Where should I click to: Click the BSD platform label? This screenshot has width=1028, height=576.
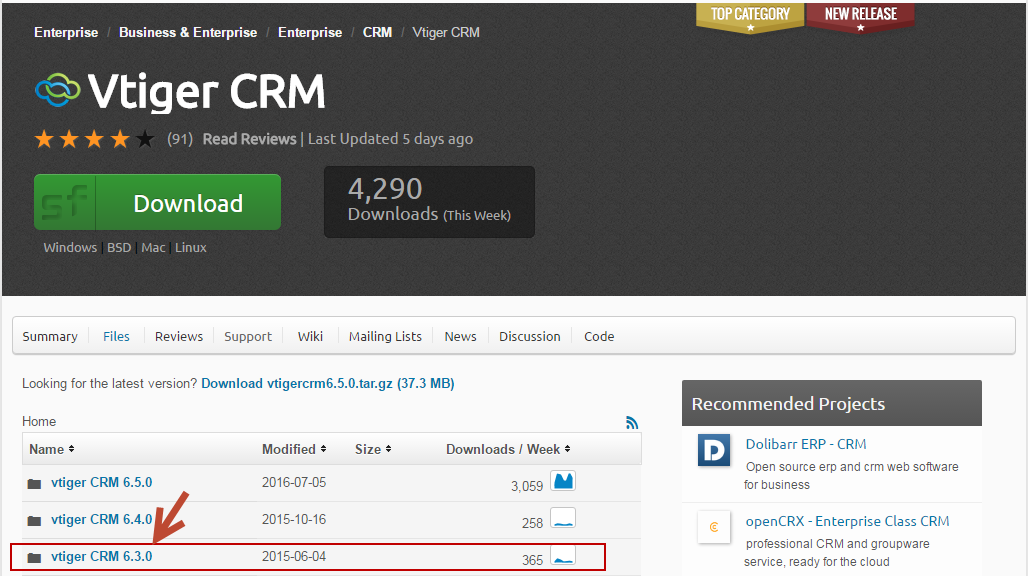click(x=119, y=248)
